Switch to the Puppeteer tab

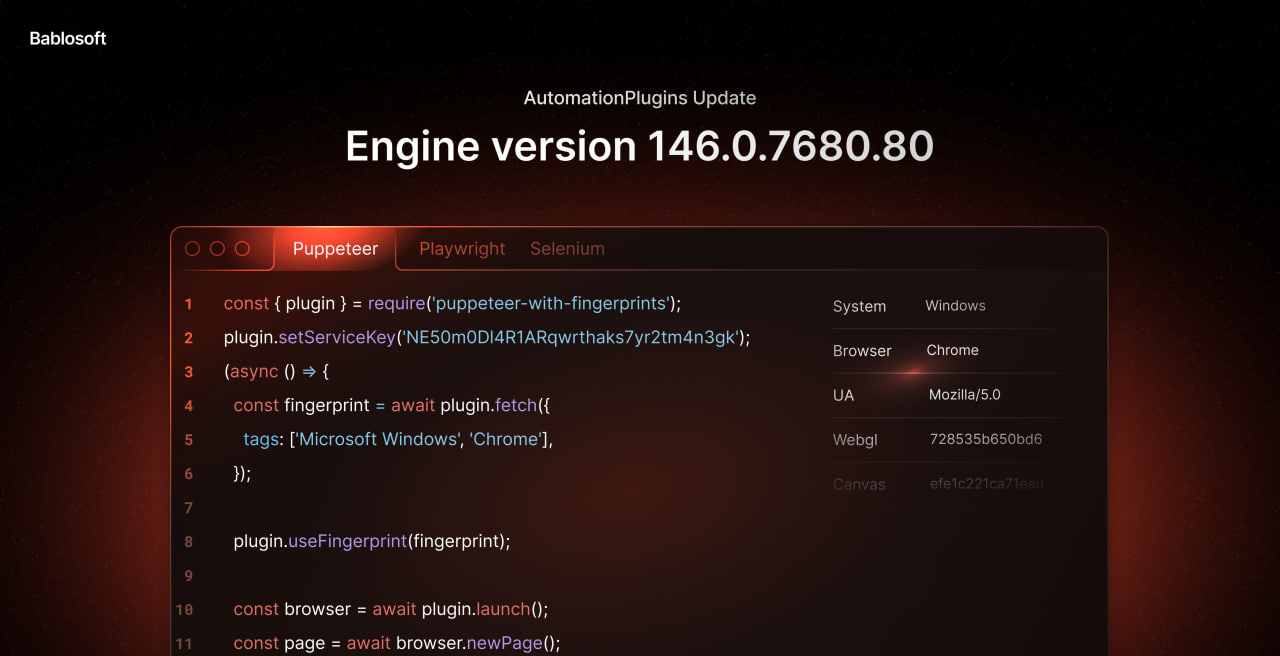[335, 249]
